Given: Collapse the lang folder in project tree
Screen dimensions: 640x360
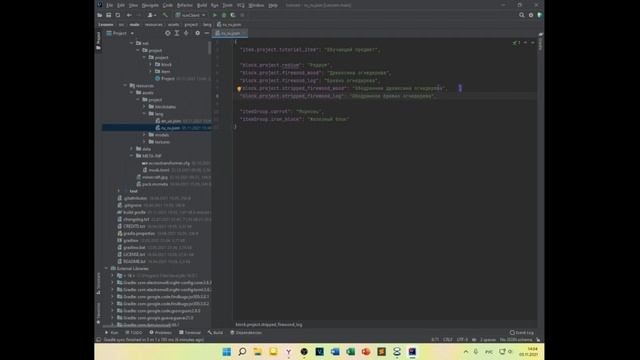Looking at the screenshot, I should click(144, 114).
